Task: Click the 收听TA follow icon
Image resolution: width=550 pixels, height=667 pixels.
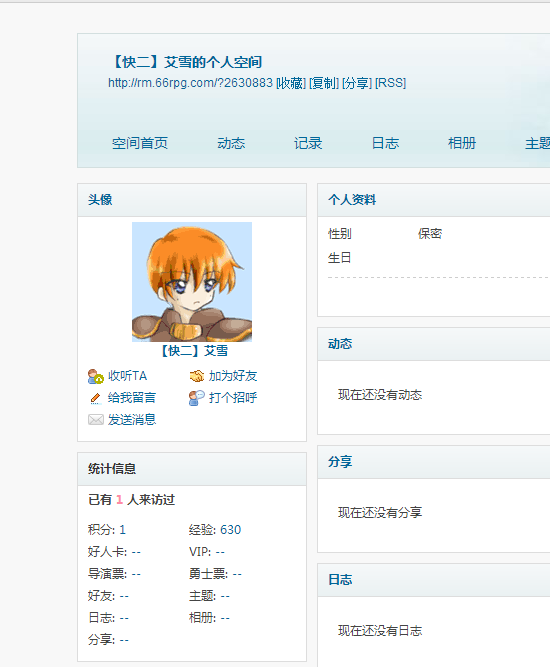Action: pos(96,376)
